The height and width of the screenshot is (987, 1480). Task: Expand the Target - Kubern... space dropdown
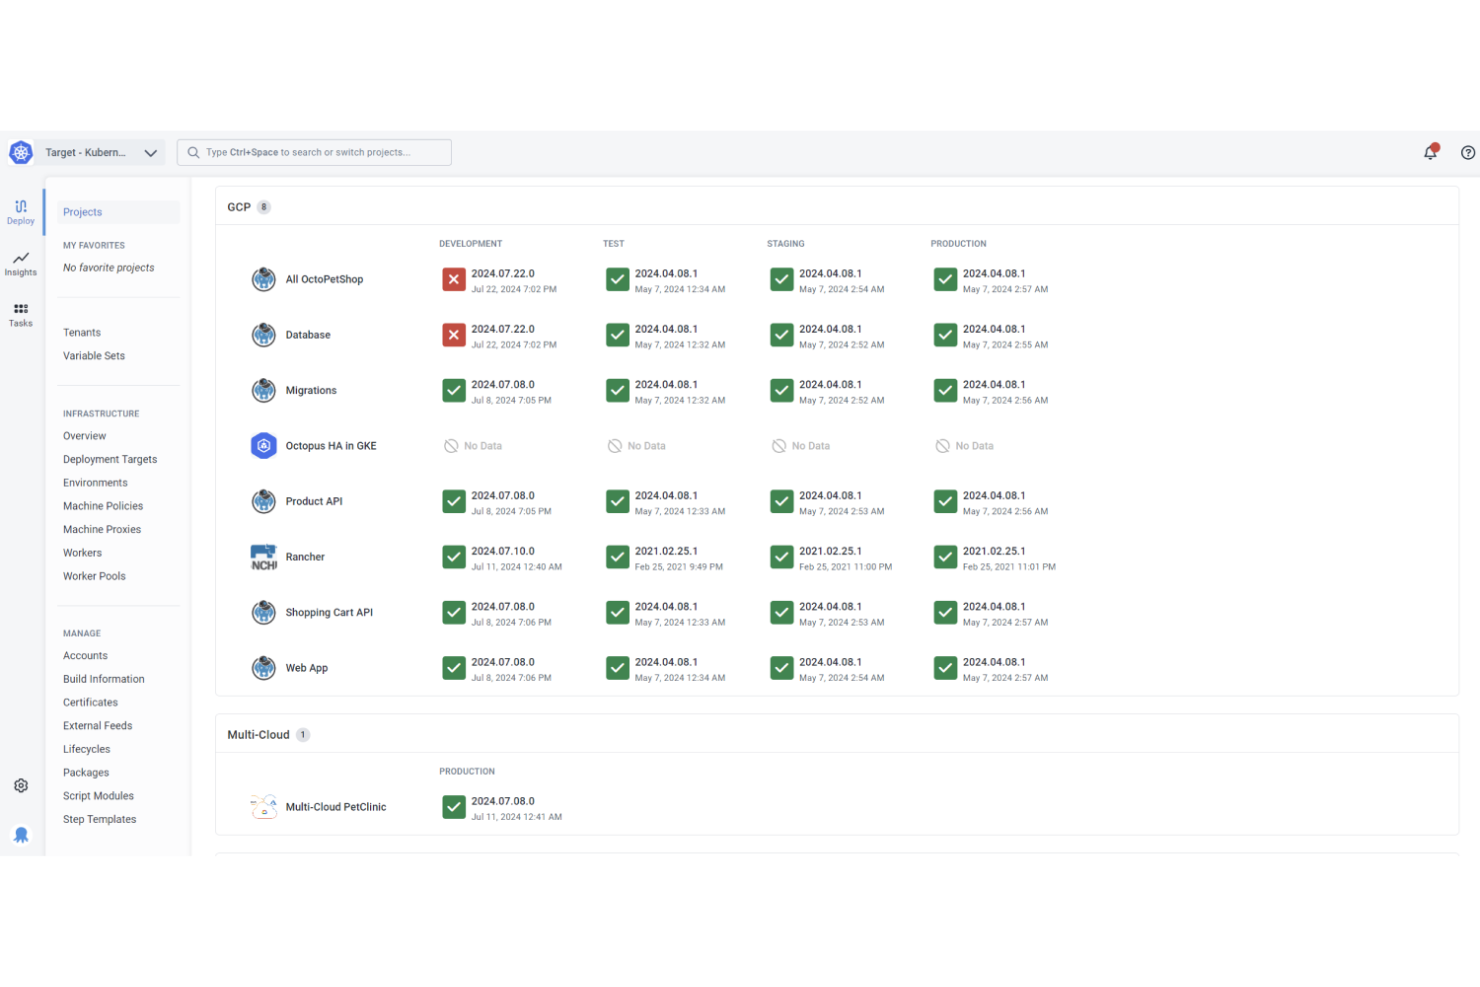click(150, 153)
